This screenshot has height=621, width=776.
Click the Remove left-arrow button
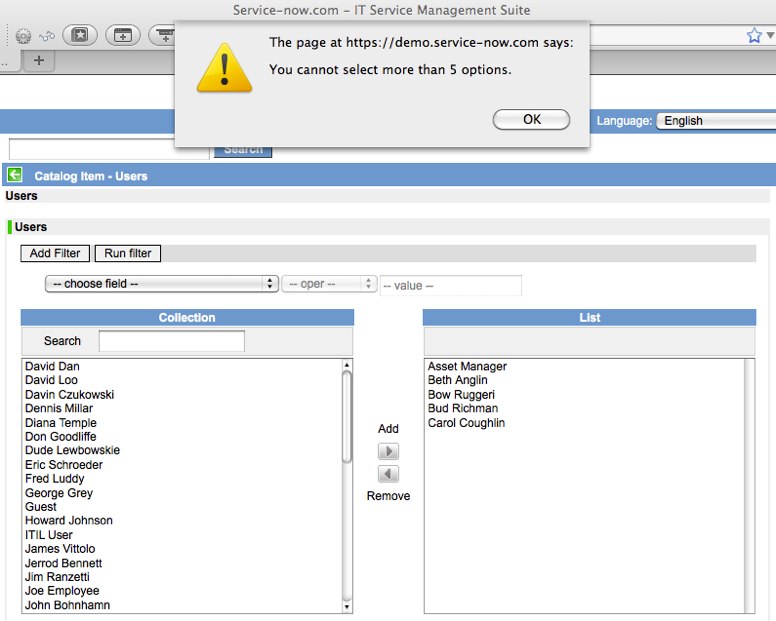pyautogui.click(x=388, y=474)
